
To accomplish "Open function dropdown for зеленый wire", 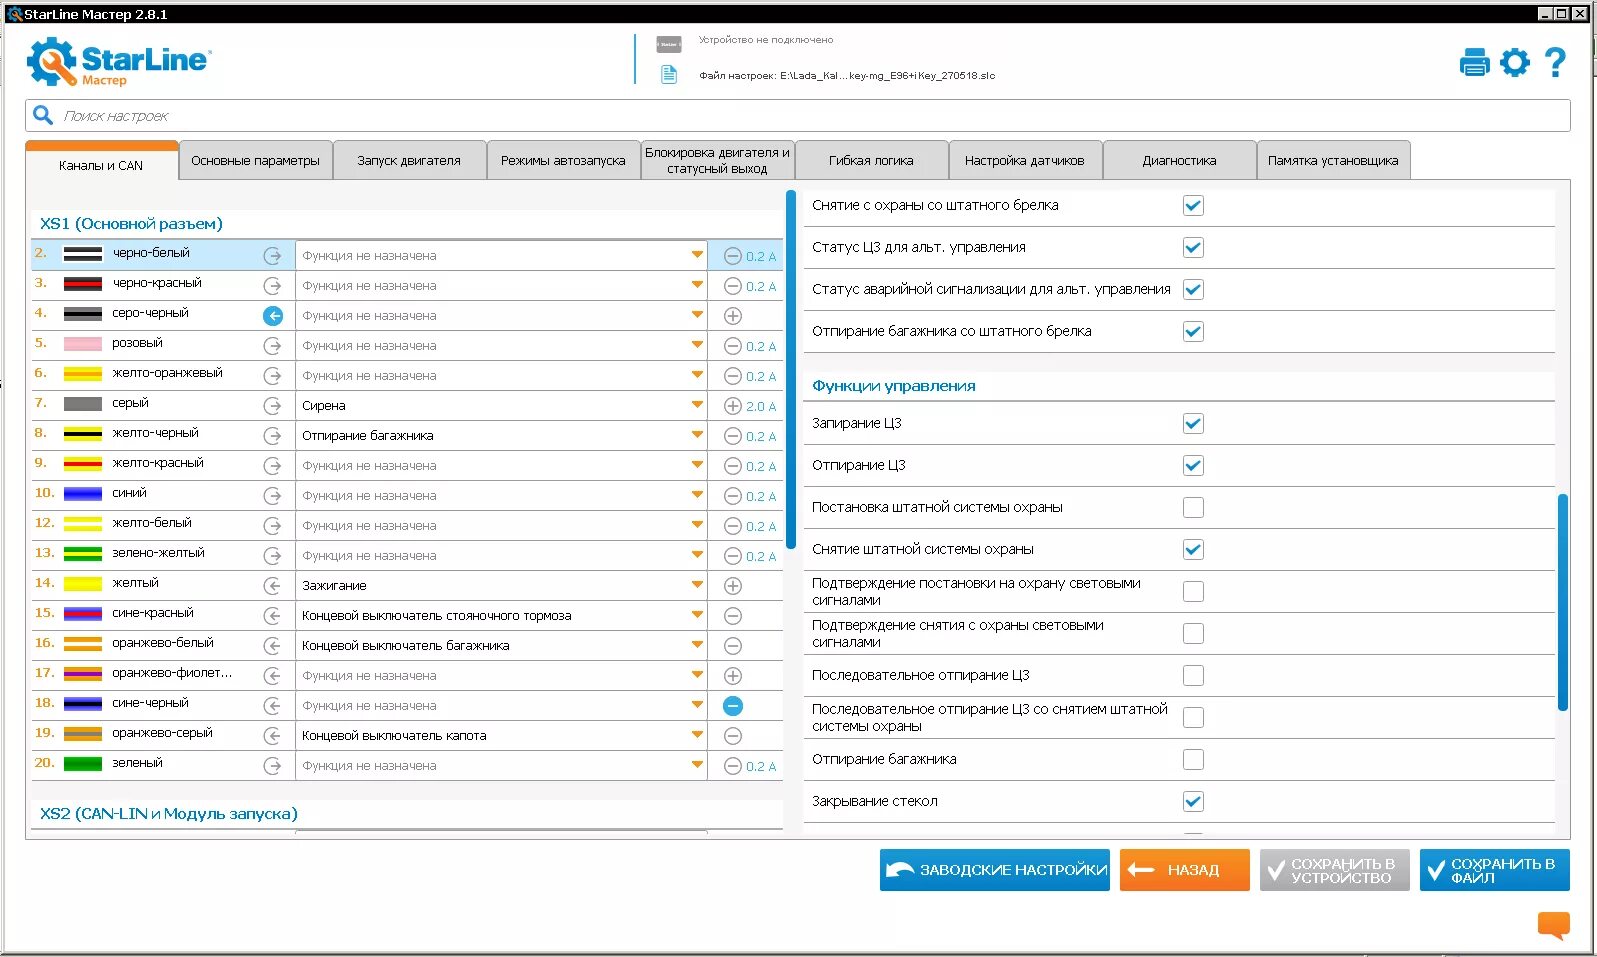I will click(502, 766).
